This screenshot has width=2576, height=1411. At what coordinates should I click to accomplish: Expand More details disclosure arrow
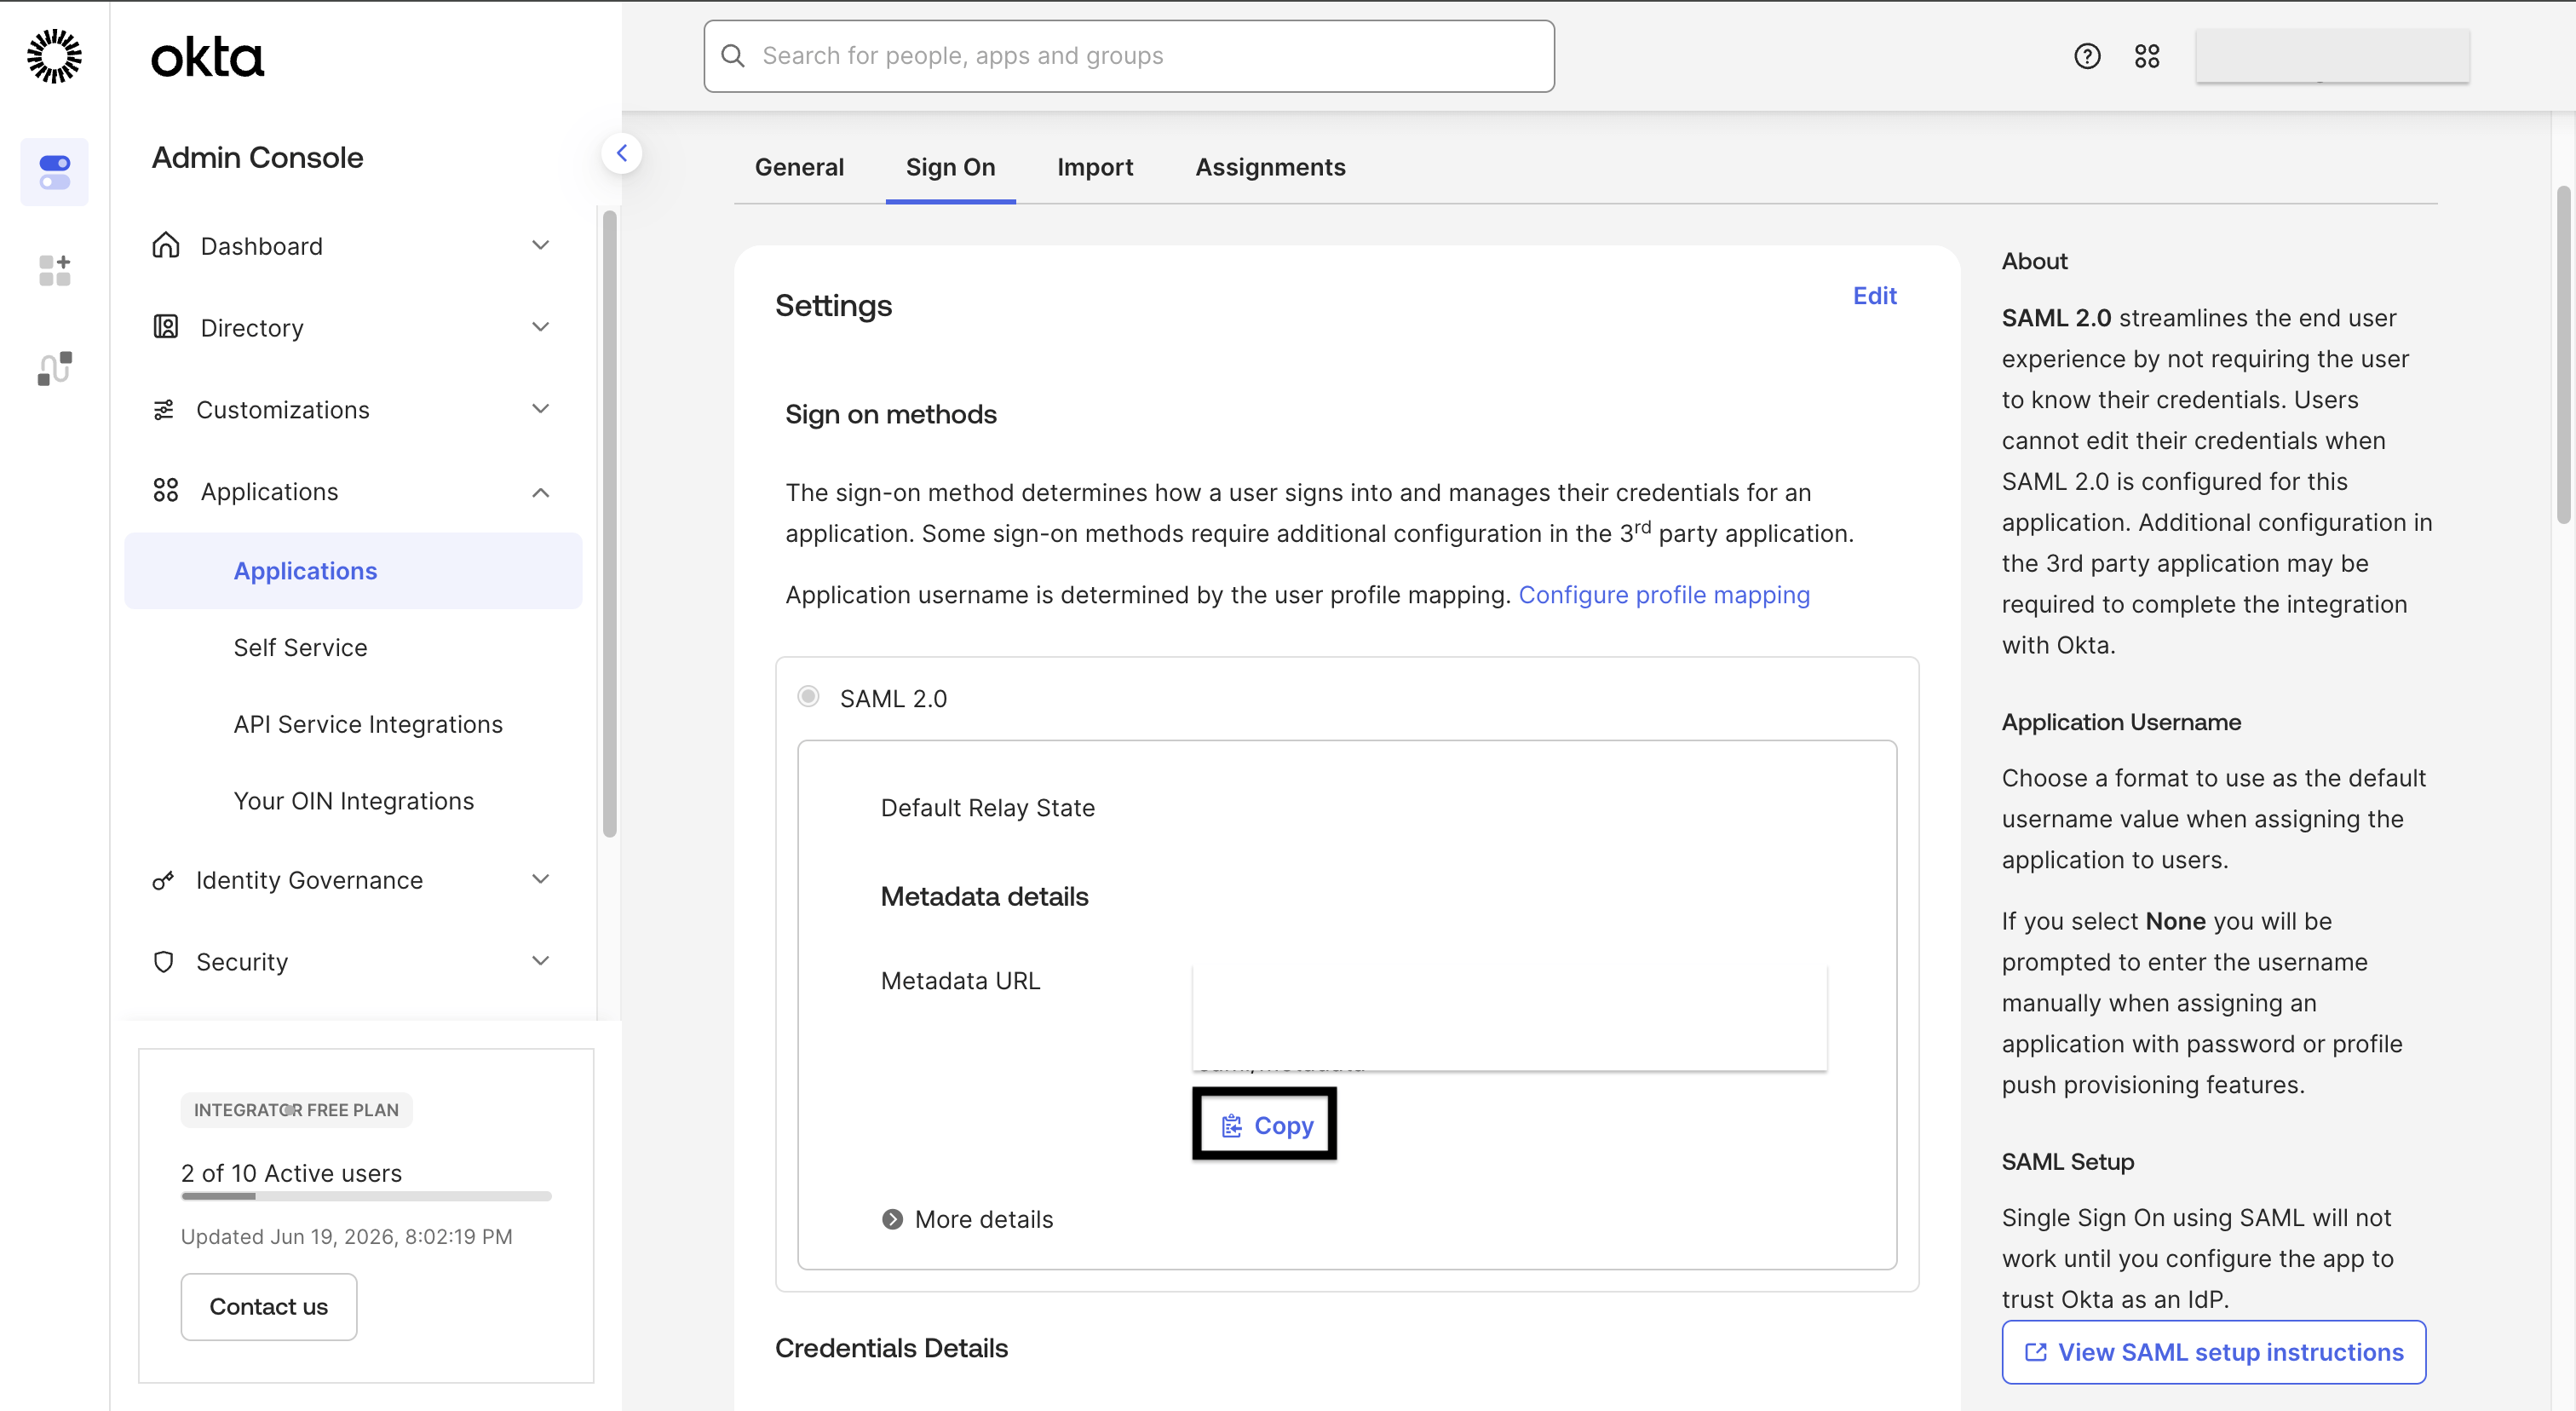tap(892, 1219)
